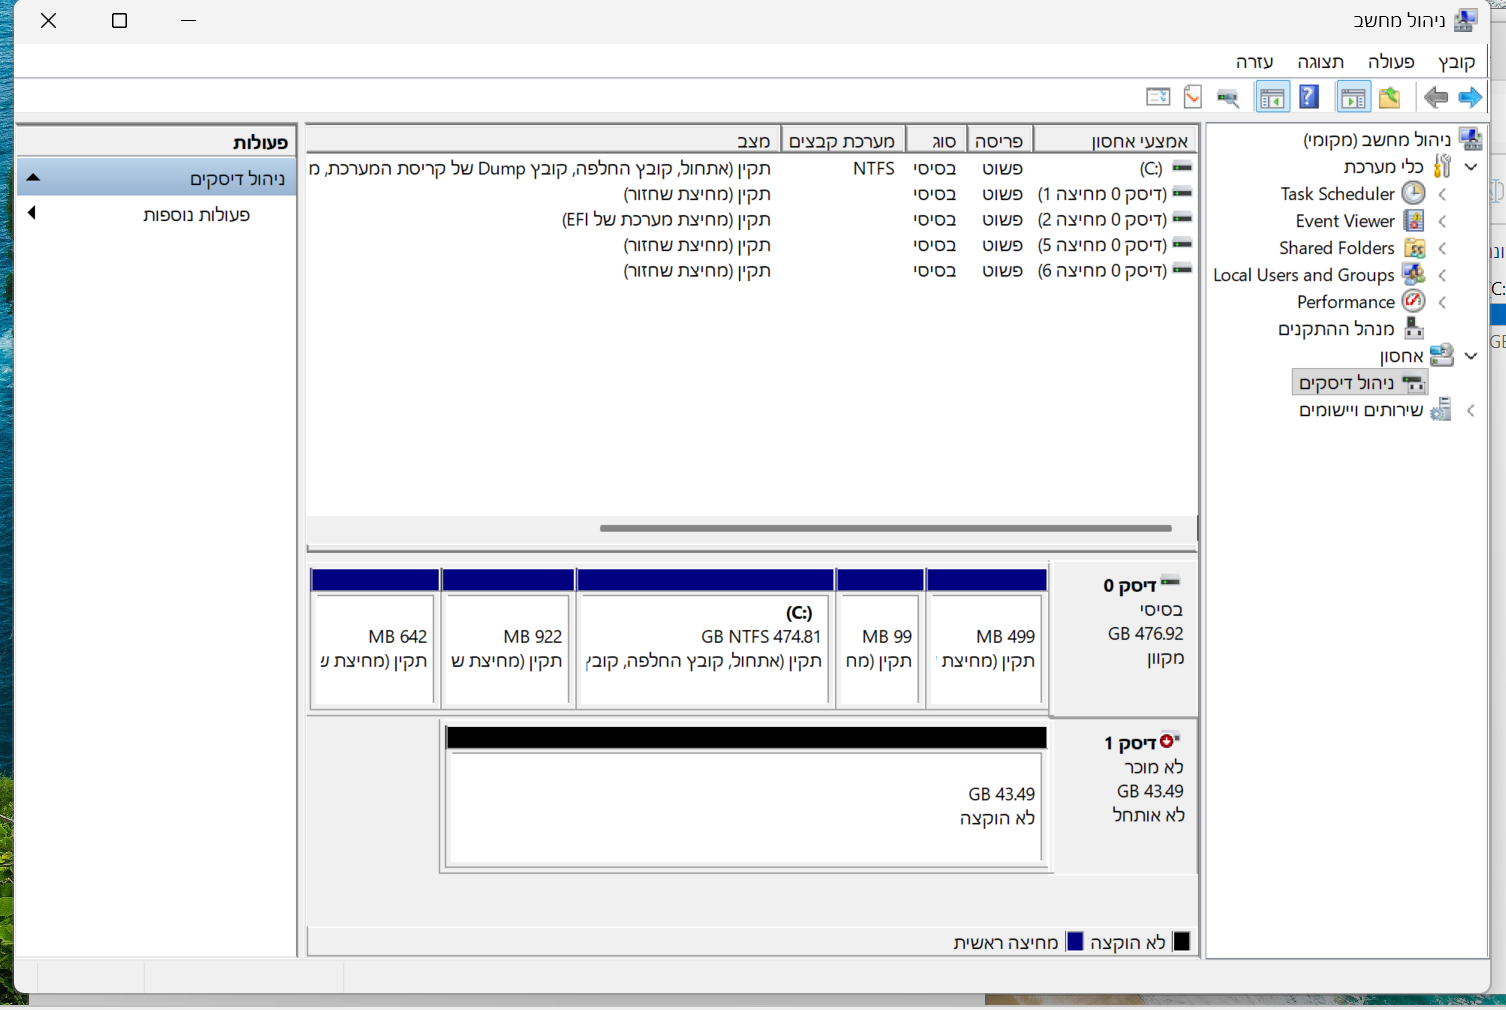This screenshot has width=1506, height=1010.
Task: Click the up-one-level folder icon
Action: [x=1389, y=97]
